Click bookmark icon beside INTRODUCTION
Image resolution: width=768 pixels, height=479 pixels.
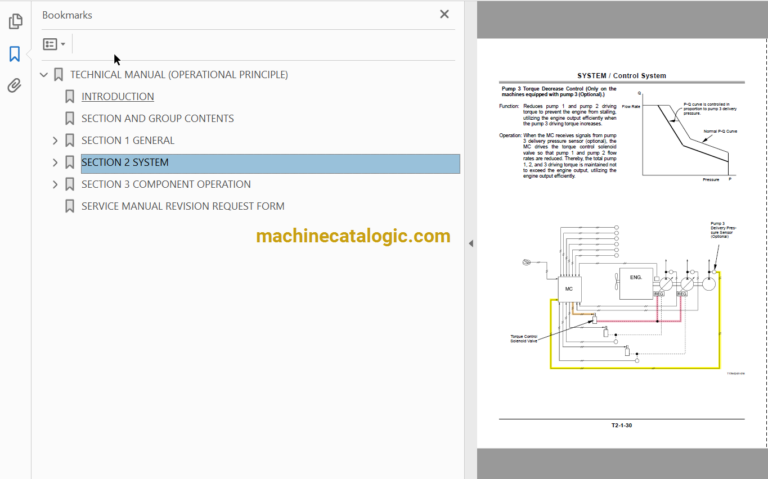70,96
